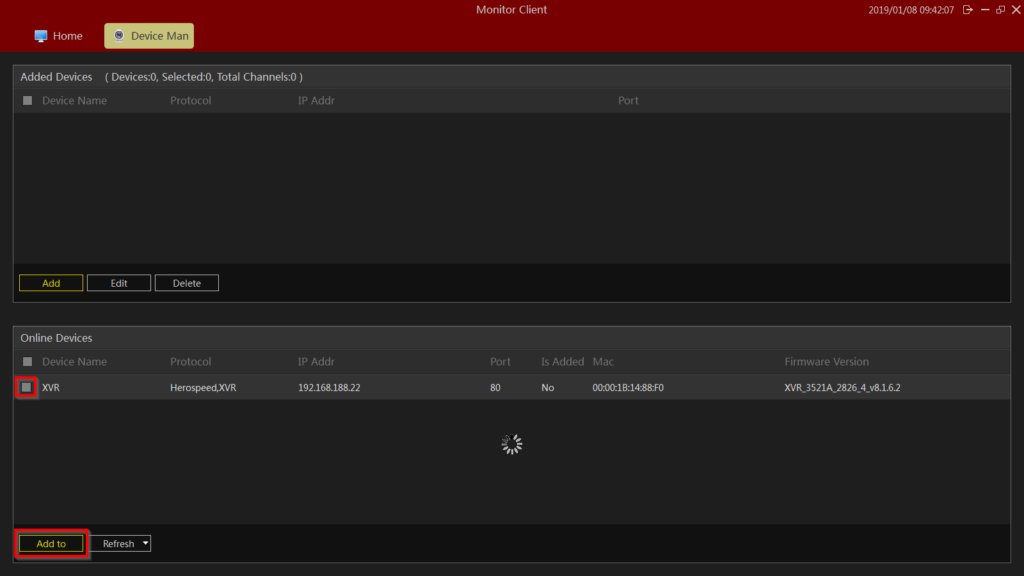This screenshot has width=1024, height=576.
Task: Click Protocol column header in Added Devices
Action: (190, 101)
